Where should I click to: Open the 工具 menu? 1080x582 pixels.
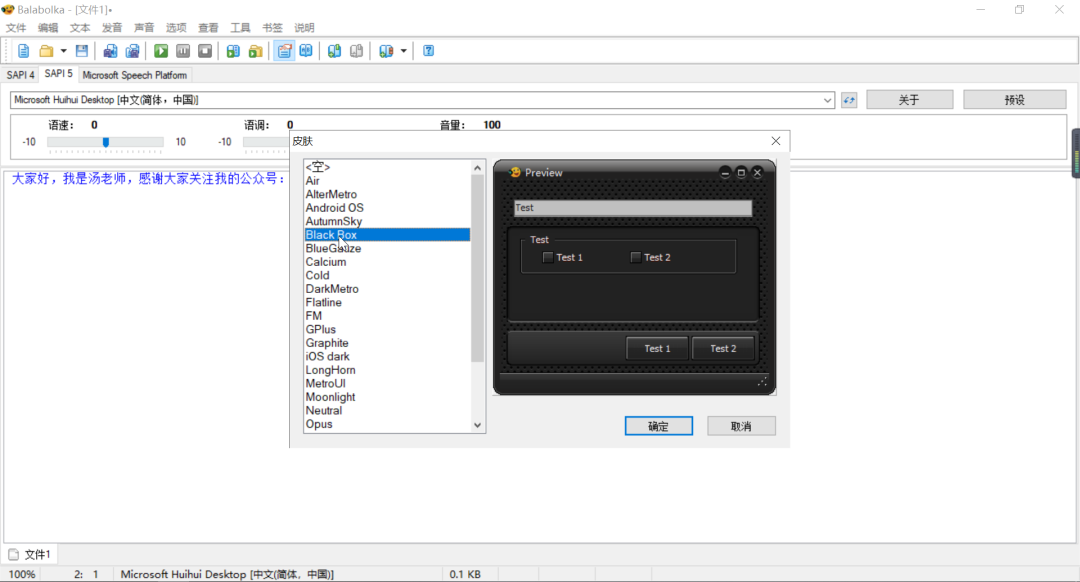(240, 28)
